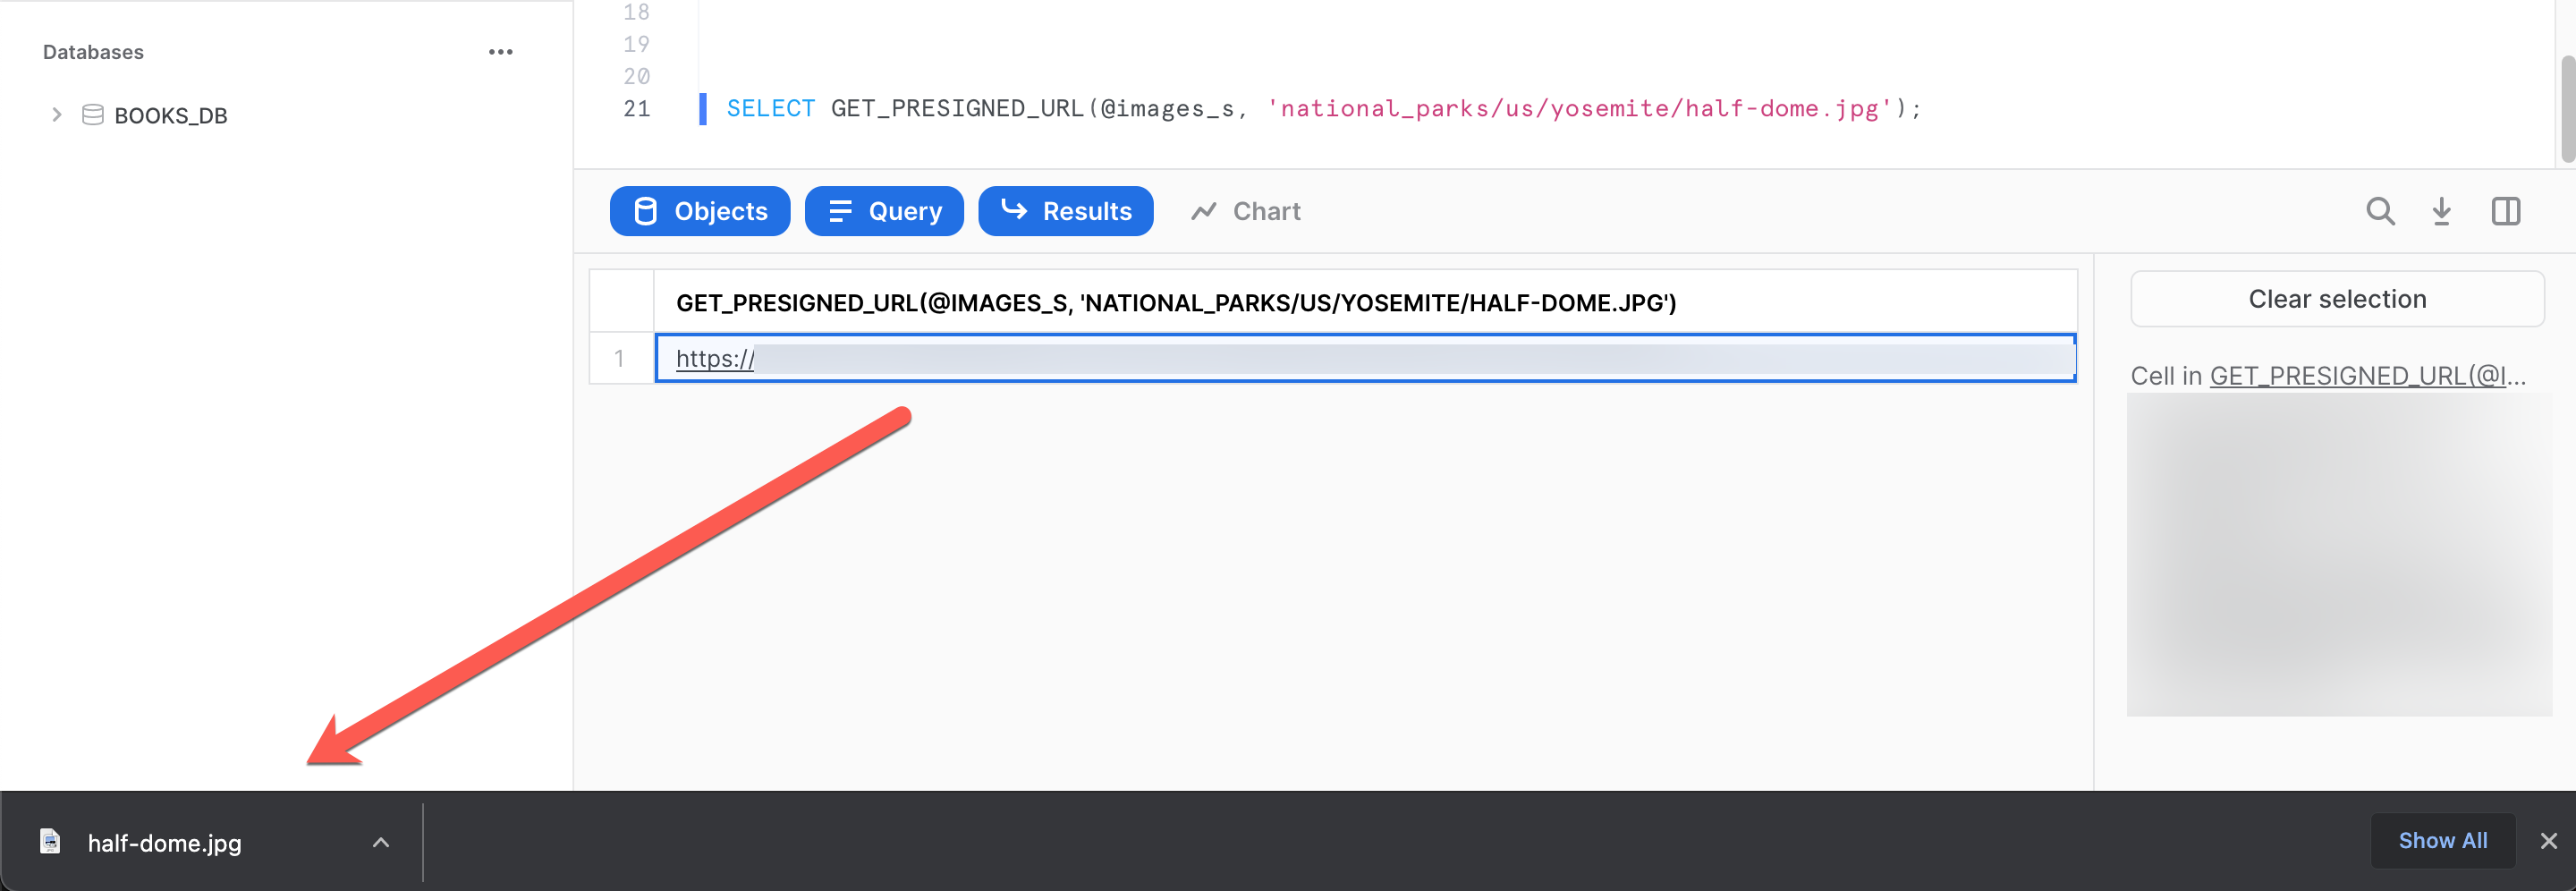2576x891 pixels.
Task: Click the file icon on half-dome.jpg download
Action: [x=52, y=842]
